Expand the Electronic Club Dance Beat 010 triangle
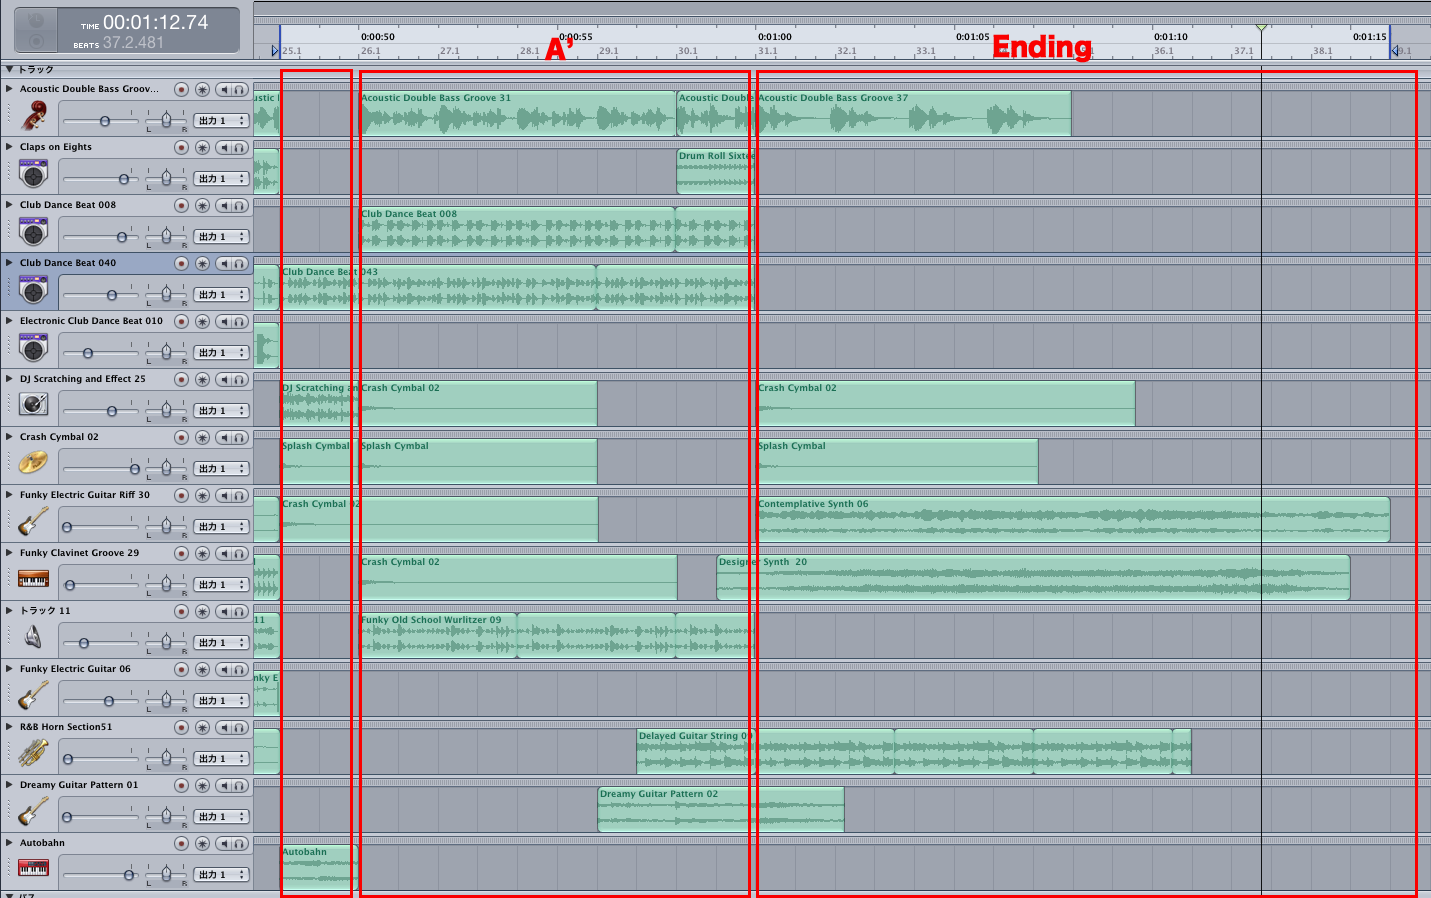 point(9,320)
